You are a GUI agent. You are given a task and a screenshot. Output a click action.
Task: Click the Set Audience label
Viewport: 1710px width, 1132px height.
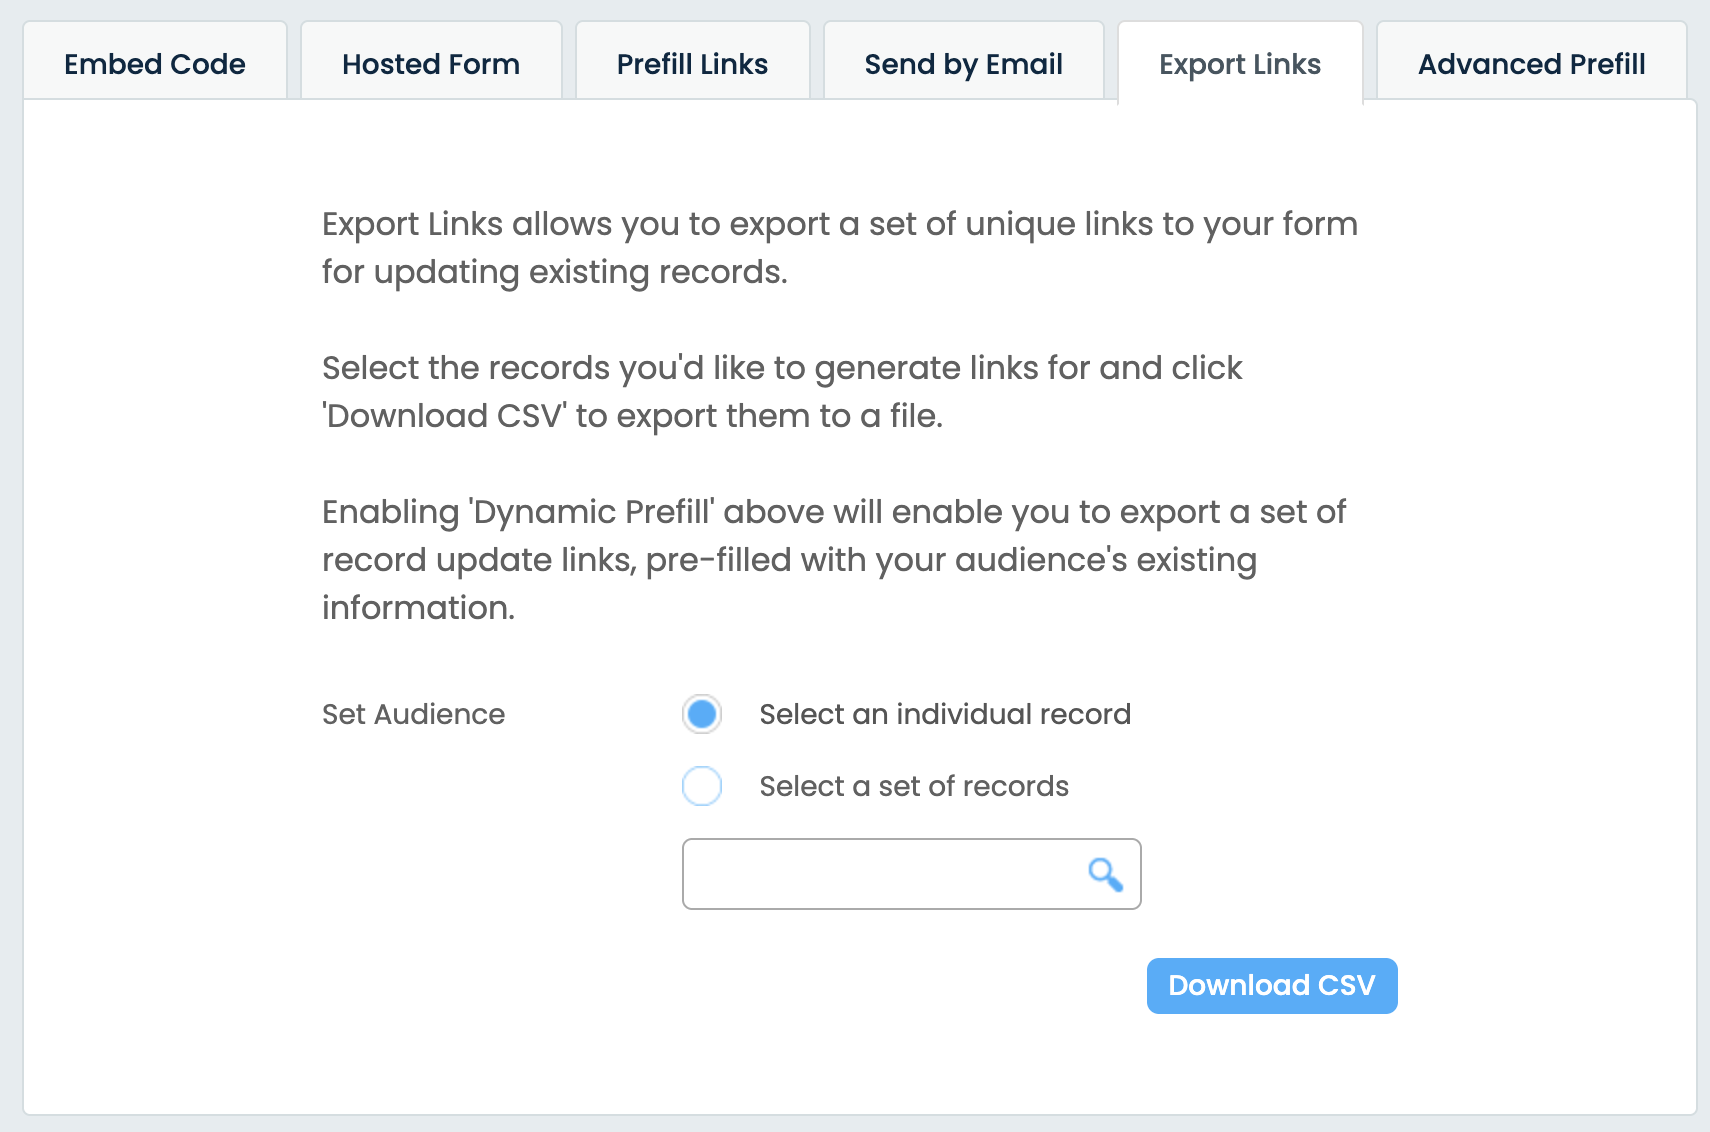tap(413, 714)
